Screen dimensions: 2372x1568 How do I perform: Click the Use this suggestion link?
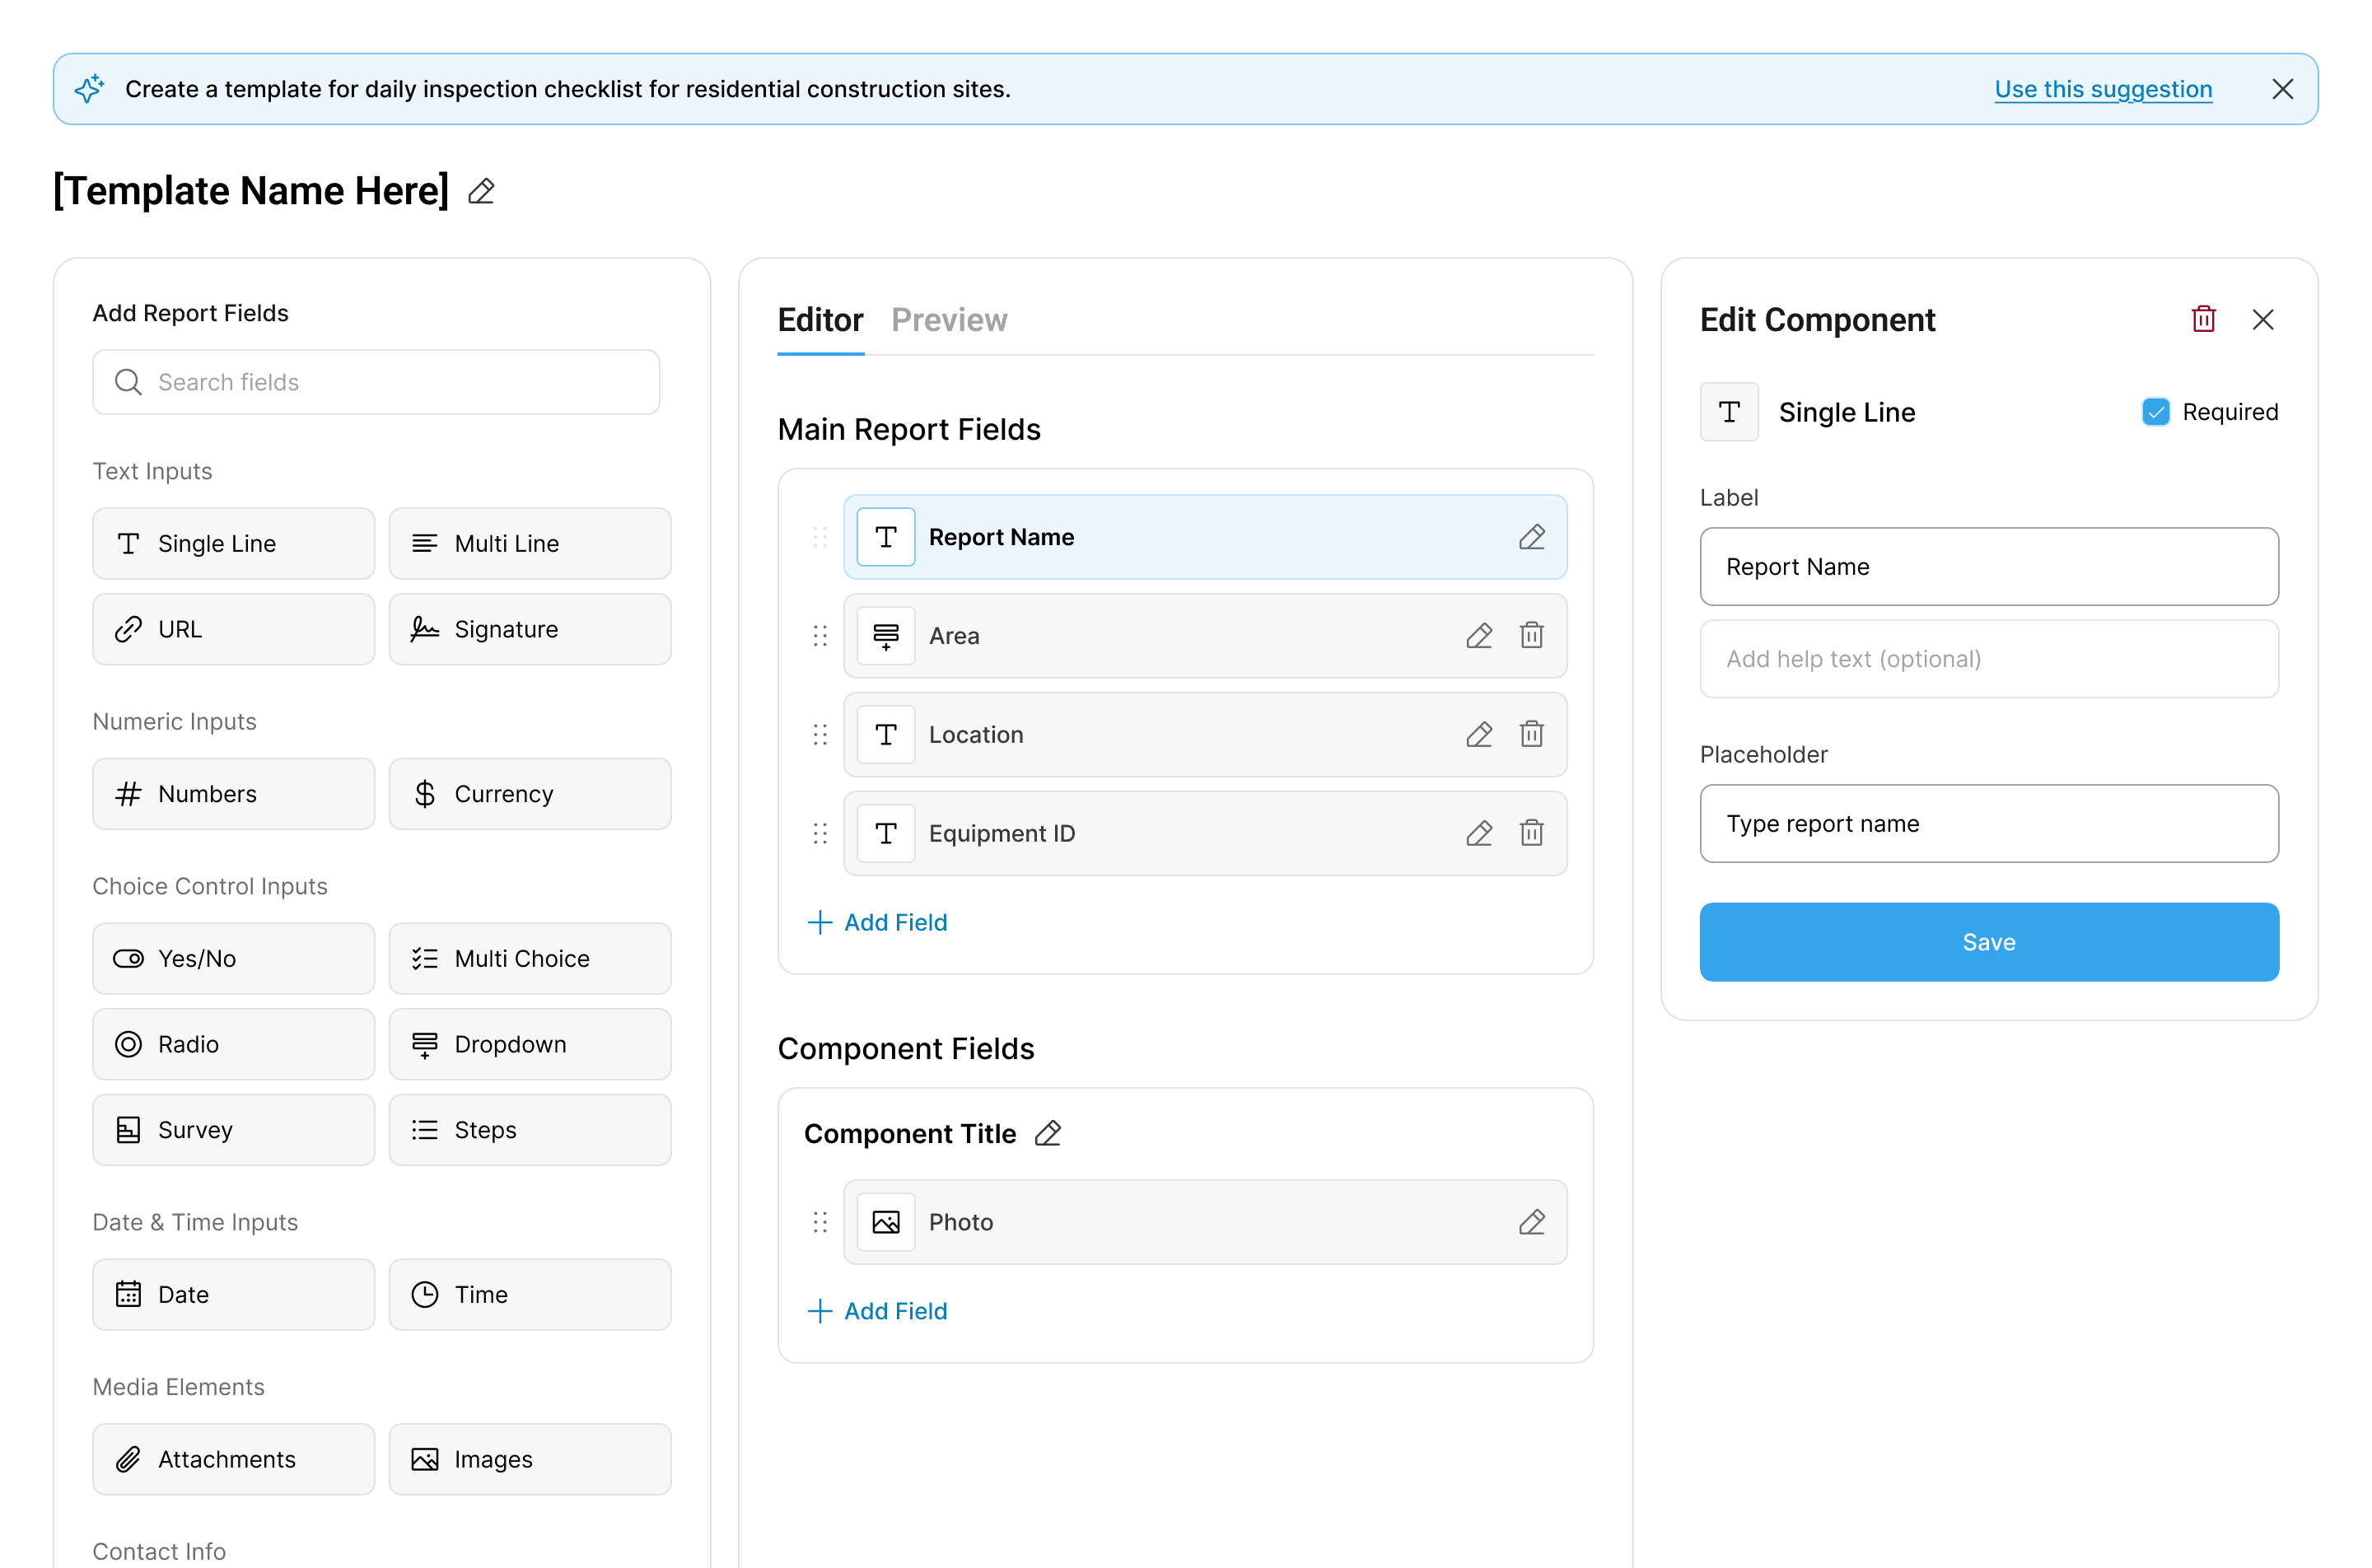[x=2102, y=89]
